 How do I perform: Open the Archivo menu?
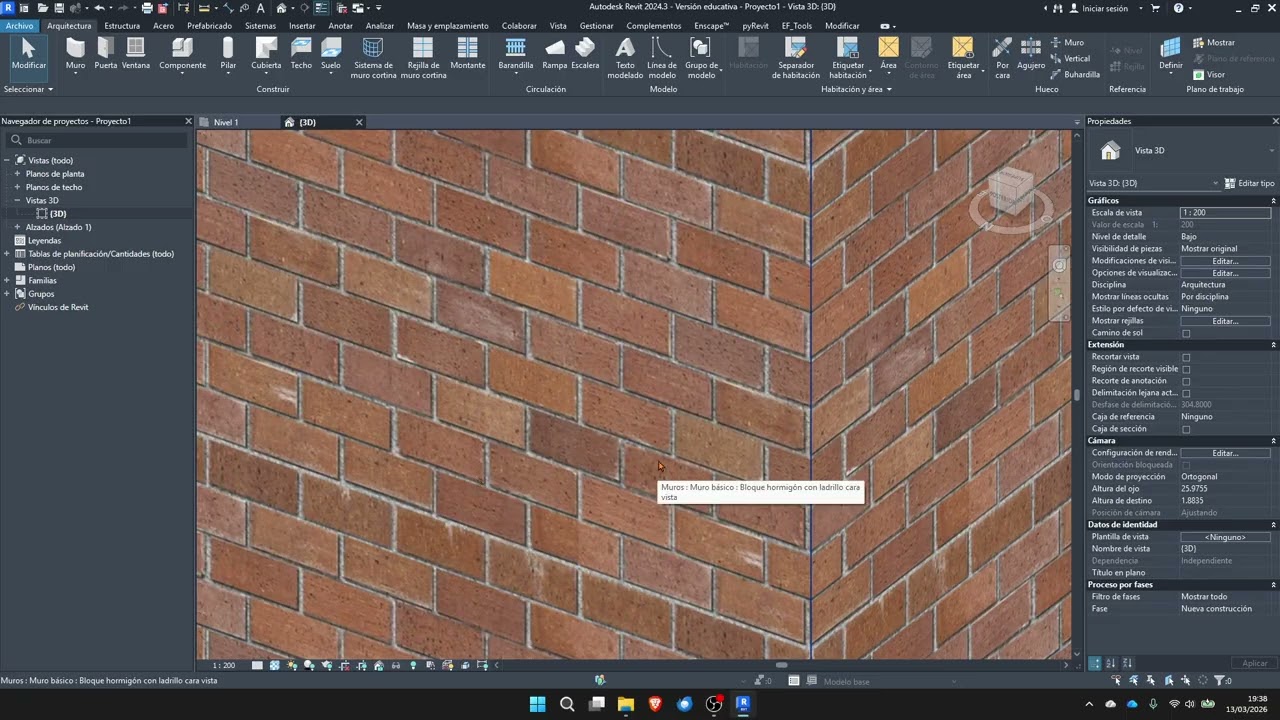(19, 25)
